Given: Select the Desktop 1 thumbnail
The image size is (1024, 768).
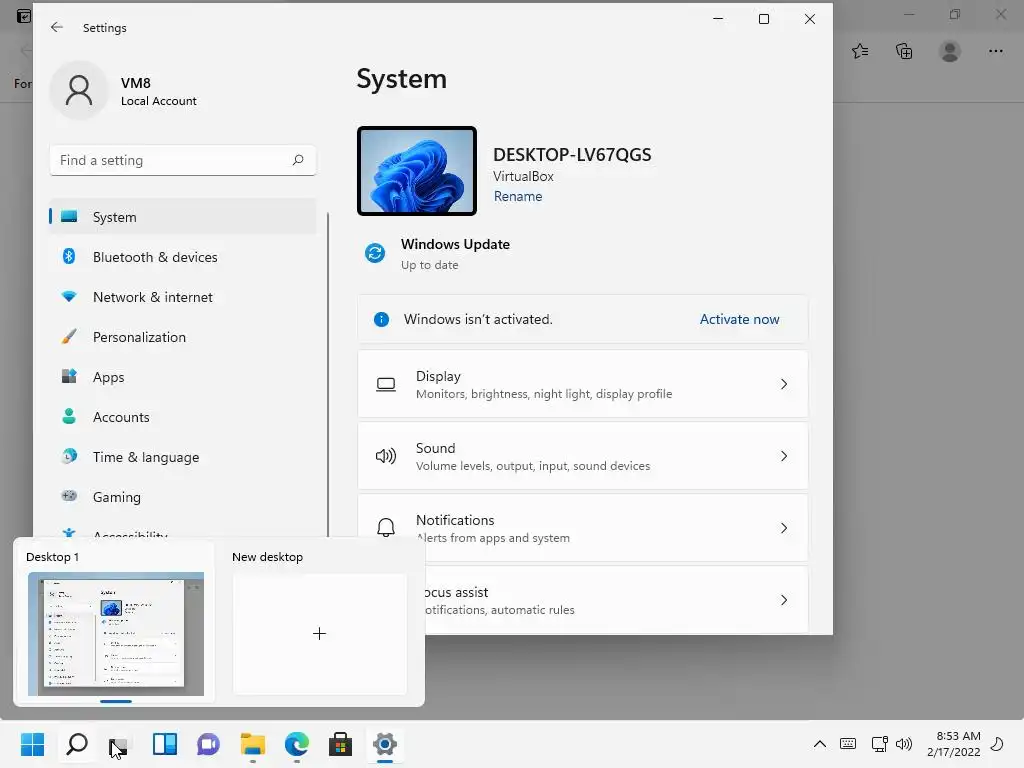Looking at the screenshot, I should pyautogui.click(x=116, y=633).
